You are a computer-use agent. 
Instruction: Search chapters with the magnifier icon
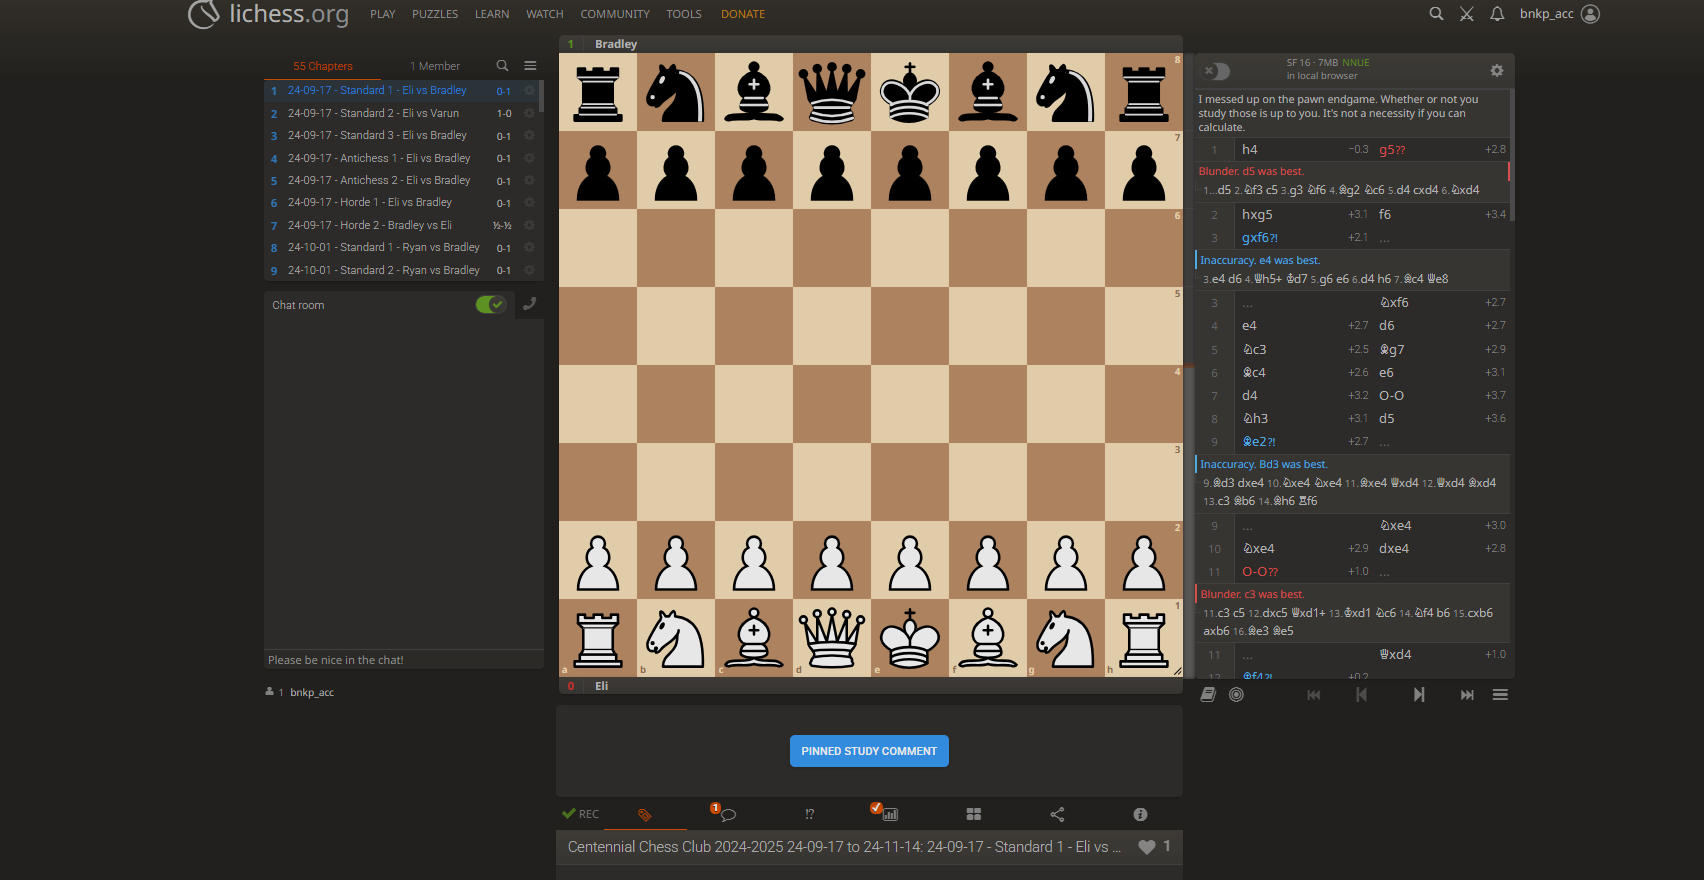point(502,66)
